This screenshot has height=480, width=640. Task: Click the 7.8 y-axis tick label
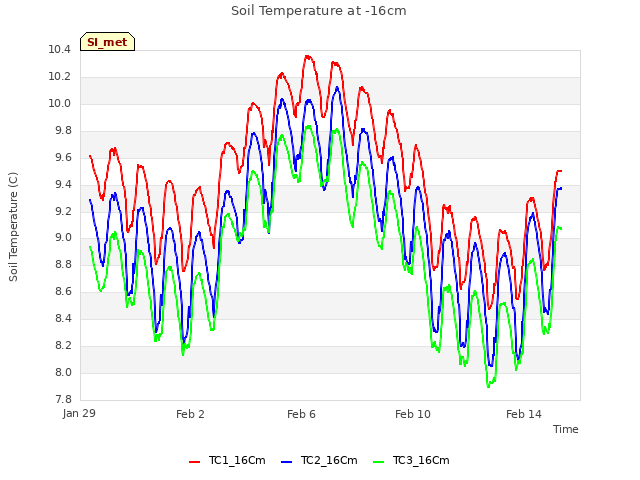click(x=63, y=399)
